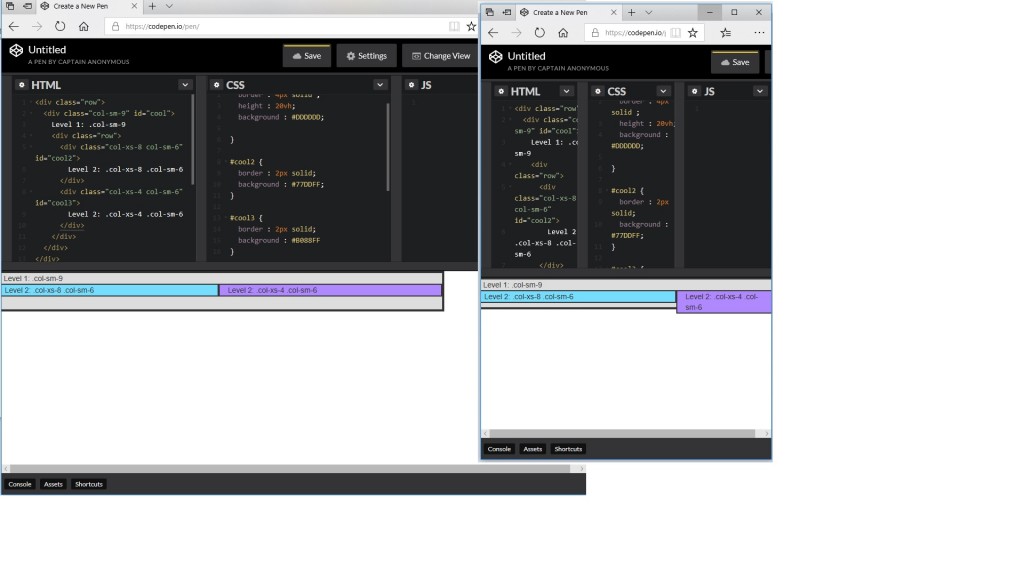Viewport: 1024px width, 576px height.
Task: Open more options ellipsis in right browser
Action: 759,33
